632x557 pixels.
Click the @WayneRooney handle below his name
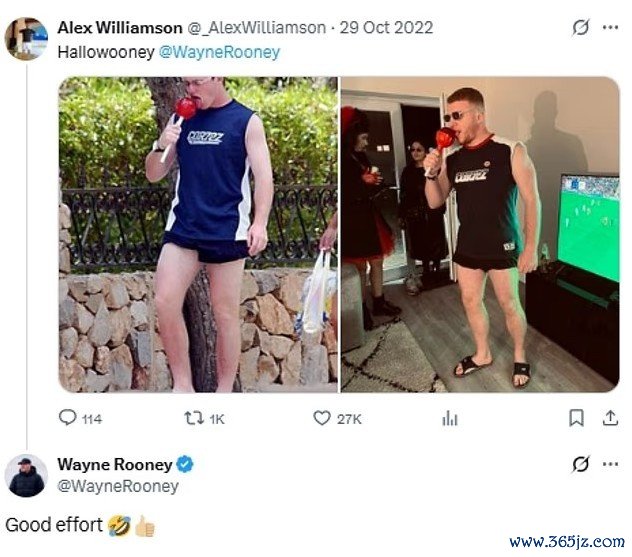pyautogui.click(x=118, y=486)
